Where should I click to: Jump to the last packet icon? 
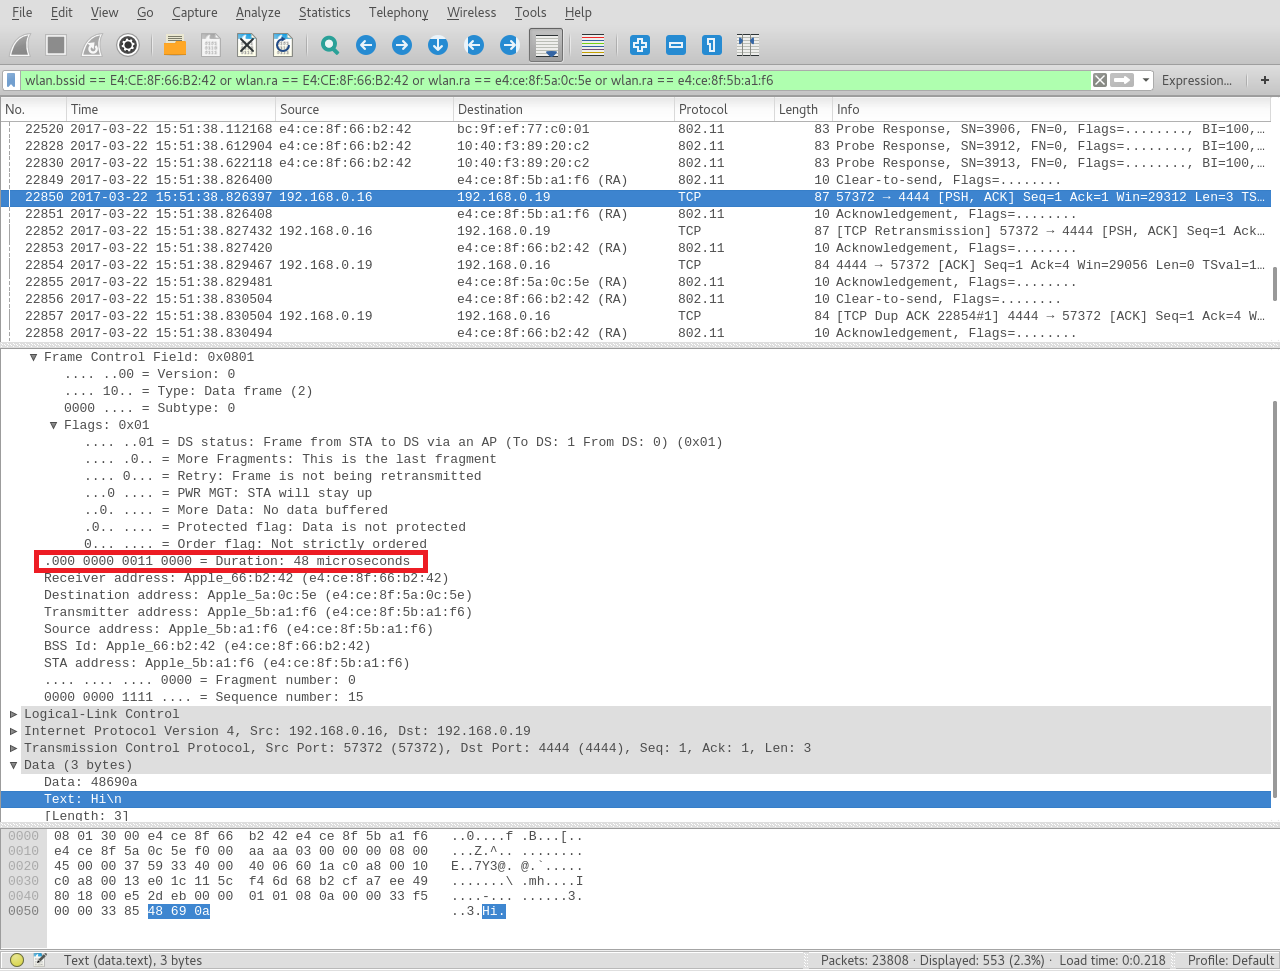(510, 45)
